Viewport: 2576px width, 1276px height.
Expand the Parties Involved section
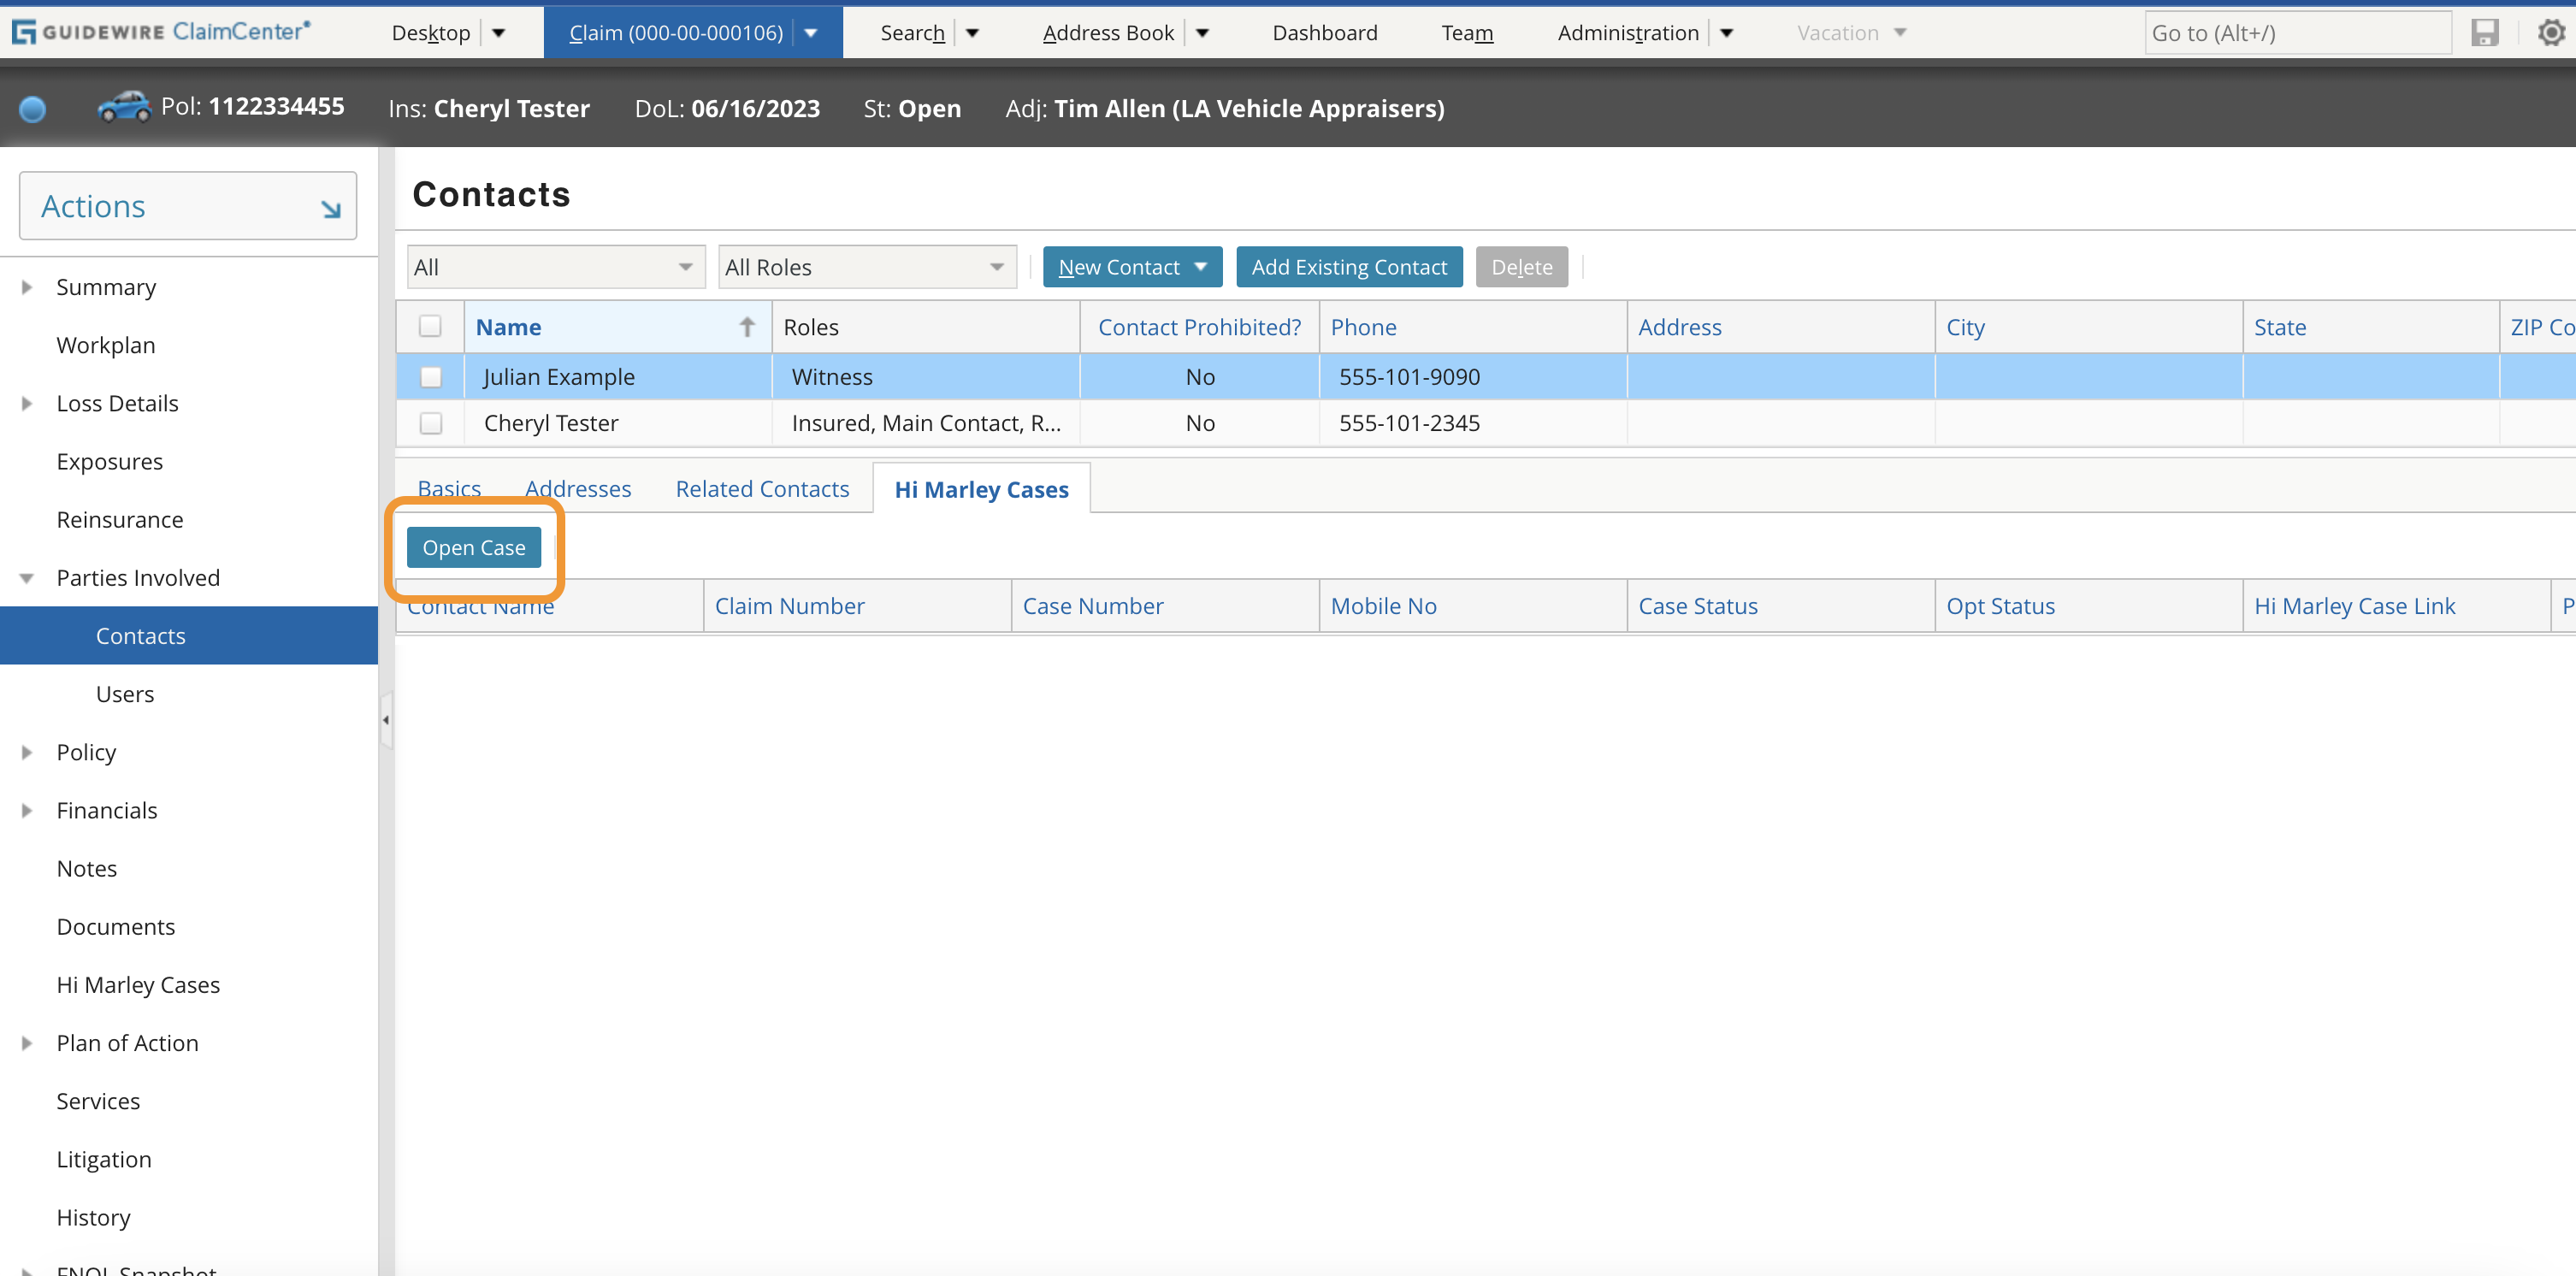[x=25, y=578]
